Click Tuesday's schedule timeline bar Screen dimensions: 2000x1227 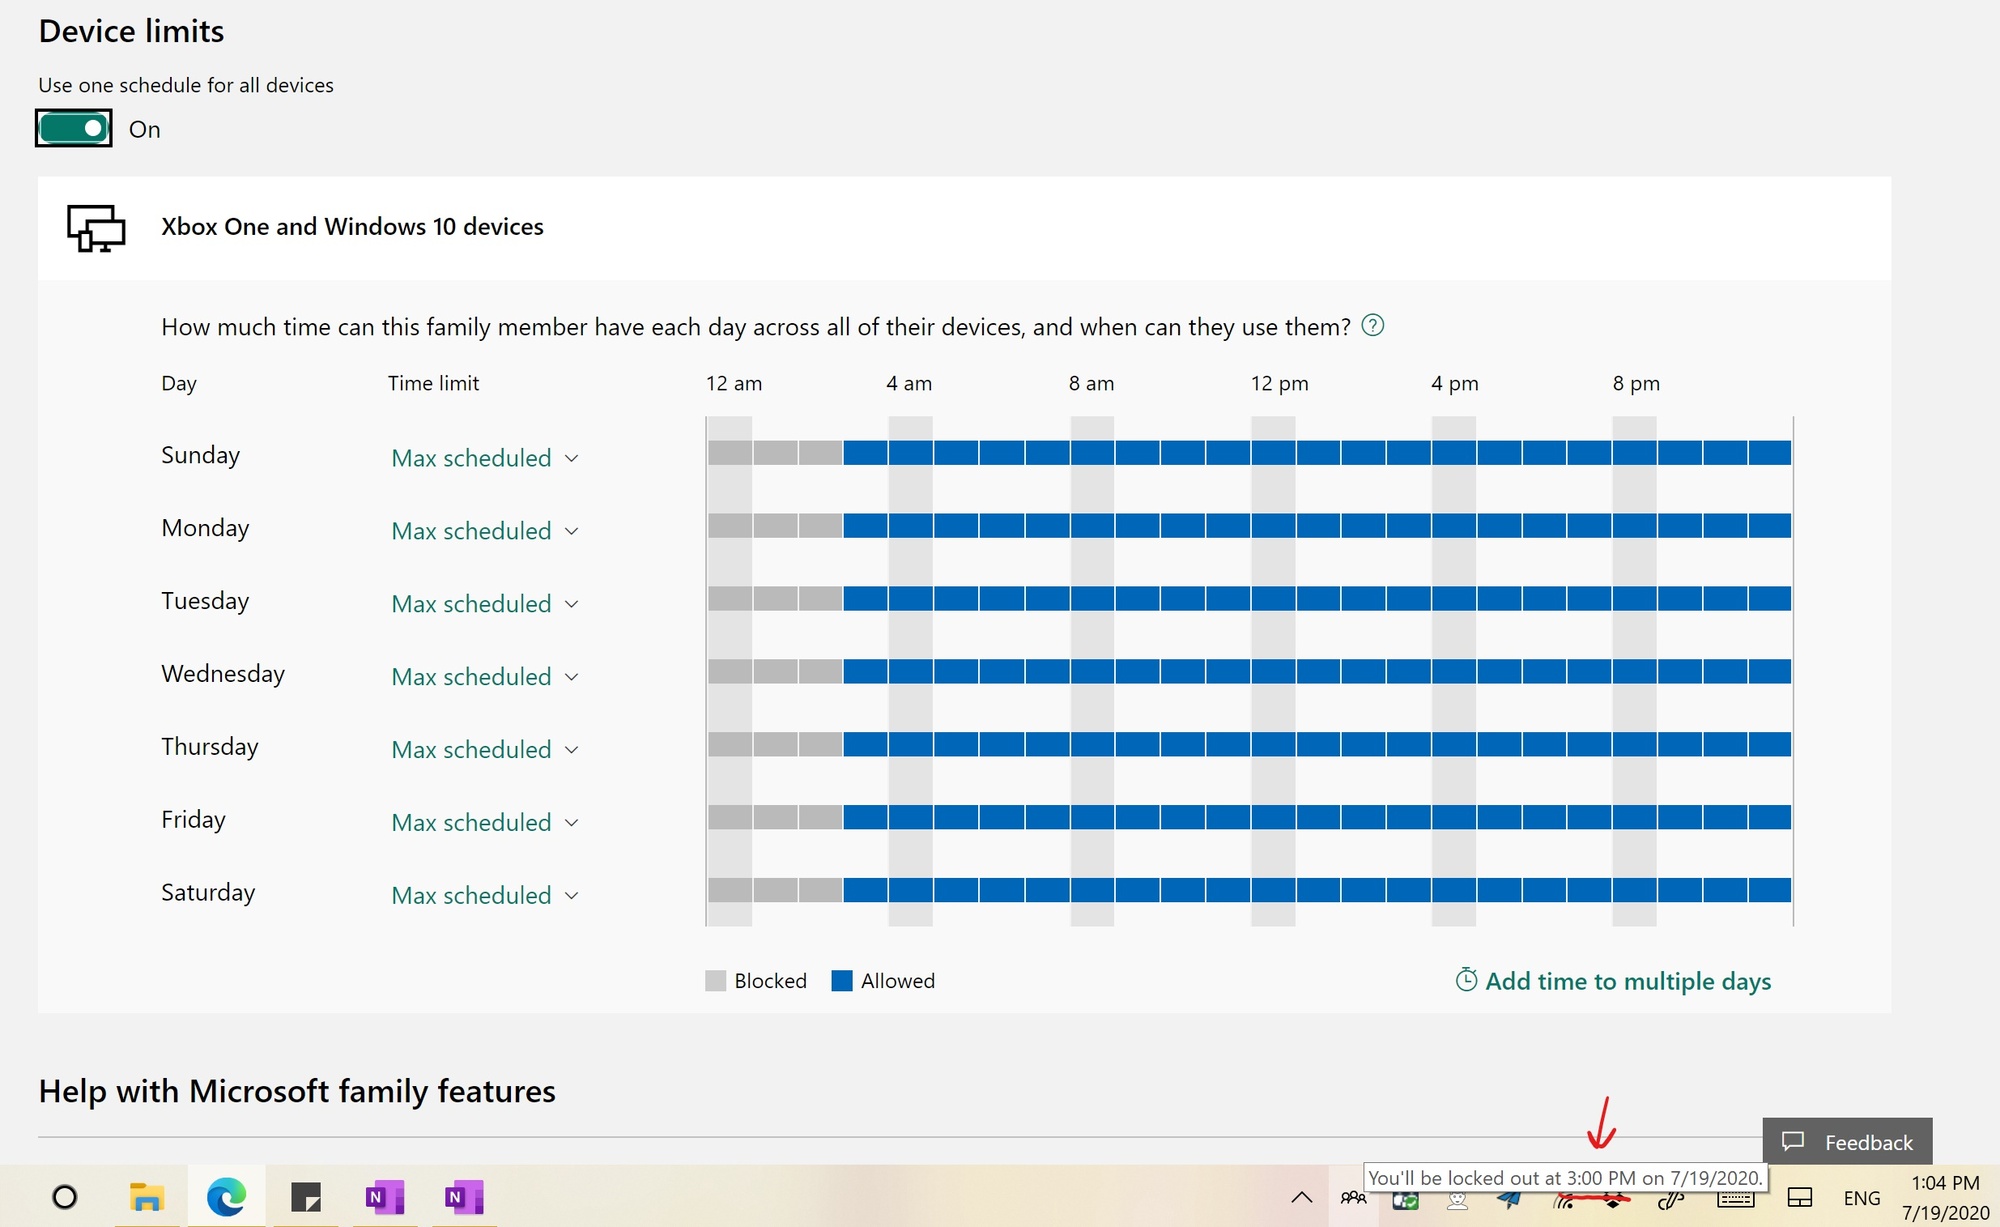click(1250, 599)
